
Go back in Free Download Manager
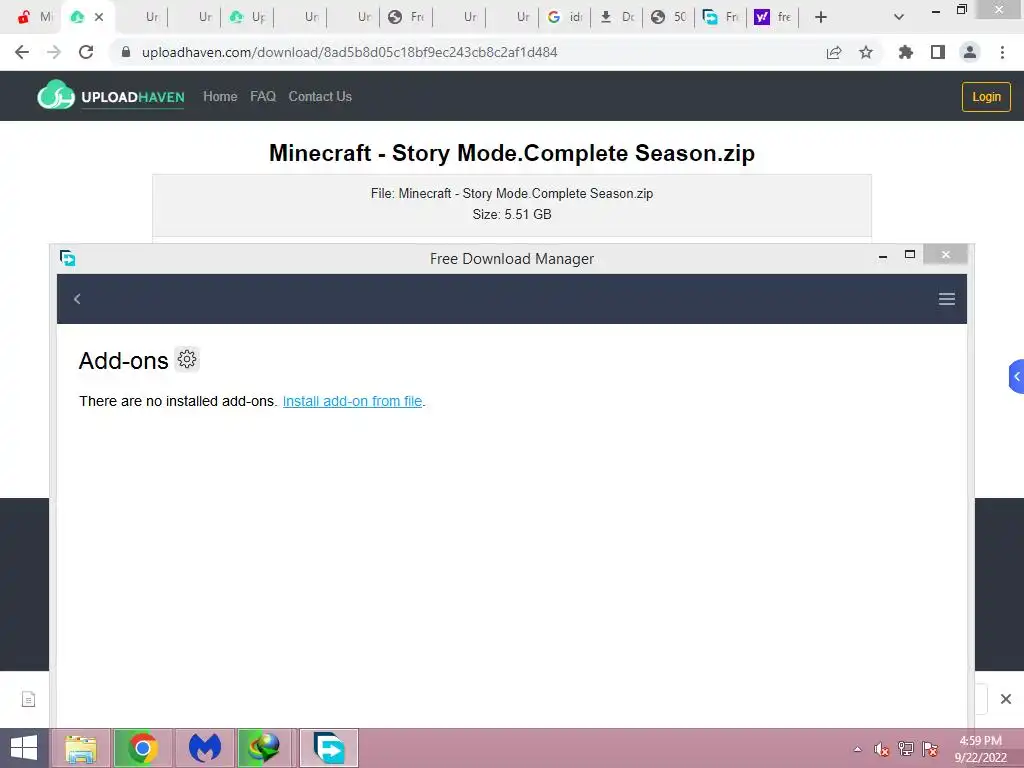click(x=77, y=298)
